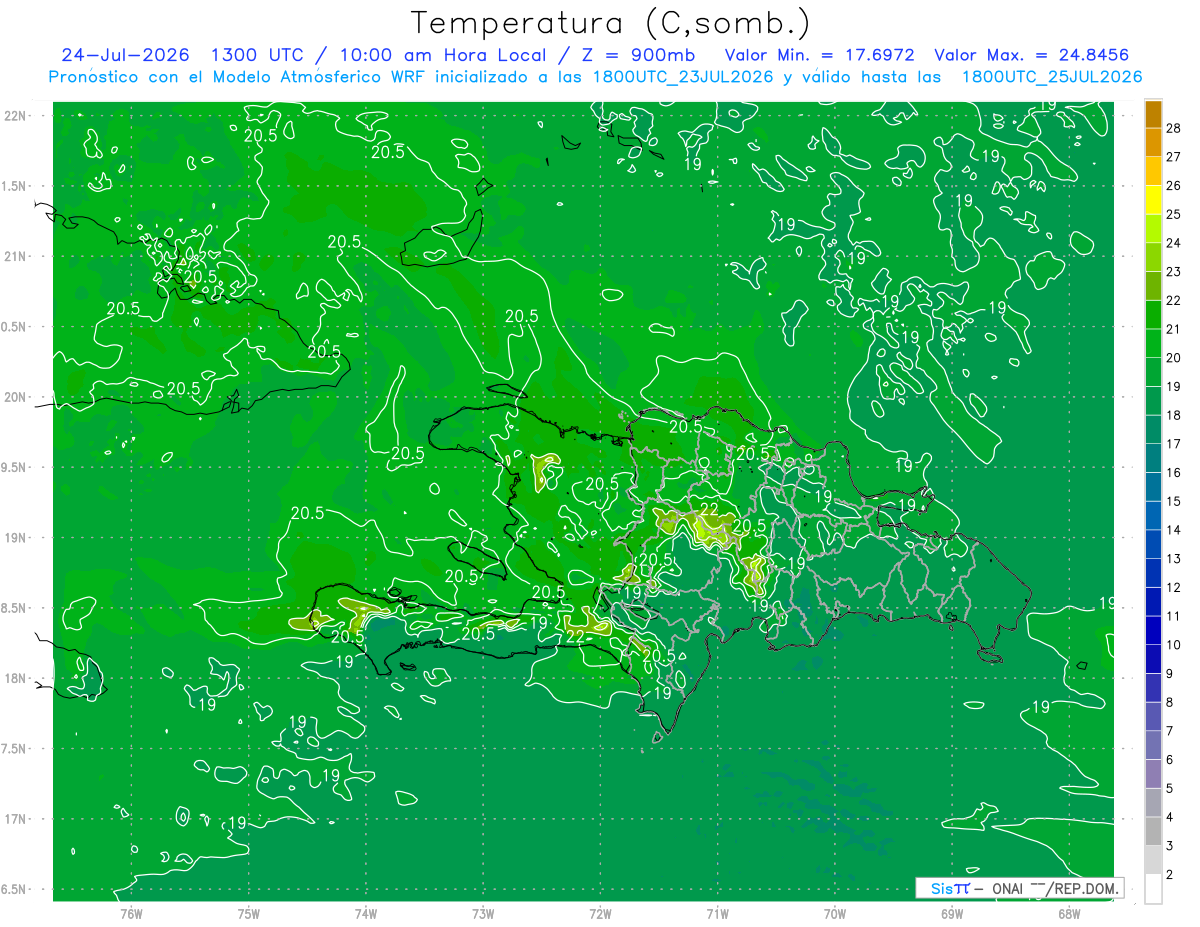Click the "76W" longitude axis label
Screen dimensions: 1200x927
click(x=131, y=914)
